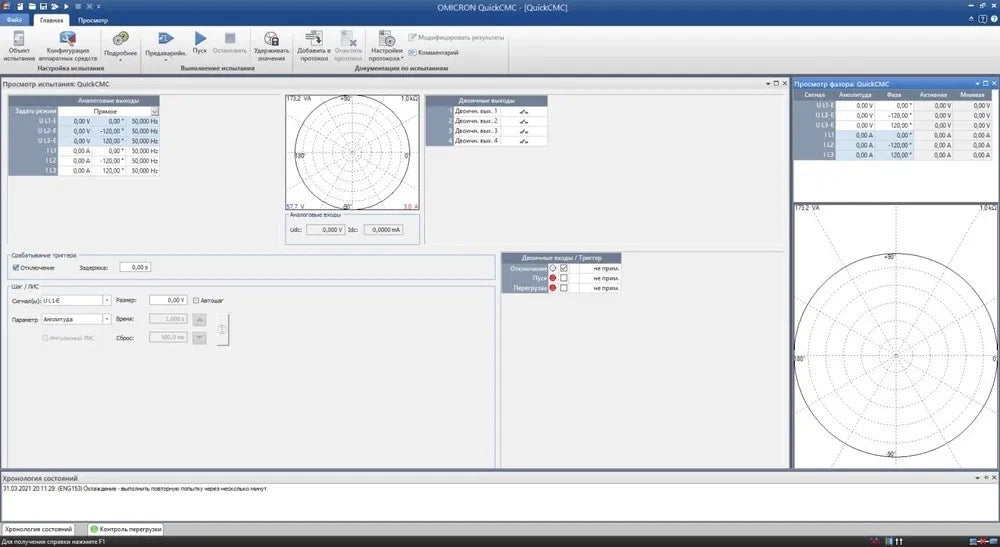Click the Размер value input field
This screenshot has height=547, width=1000.
click(x=168, y=300)
